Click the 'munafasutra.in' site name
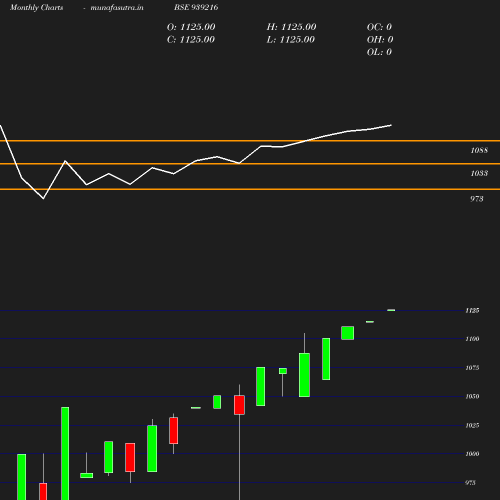 point(117,8)
